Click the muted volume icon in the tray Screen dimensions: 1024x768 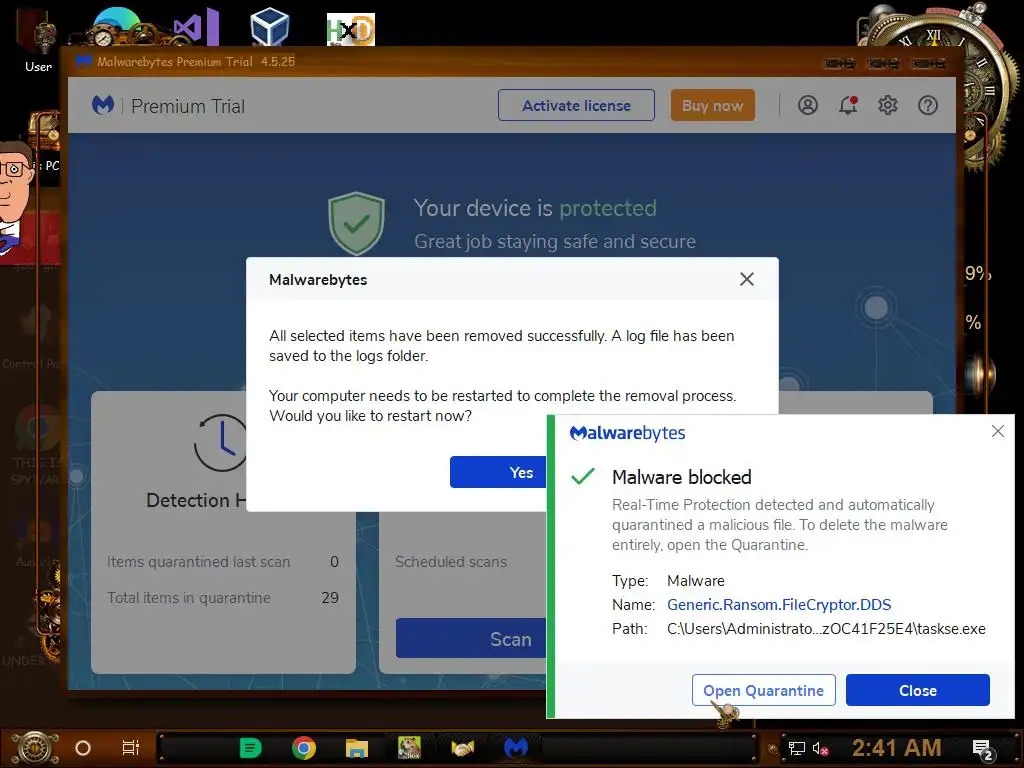pyautogui.click(x=820, y=748)
